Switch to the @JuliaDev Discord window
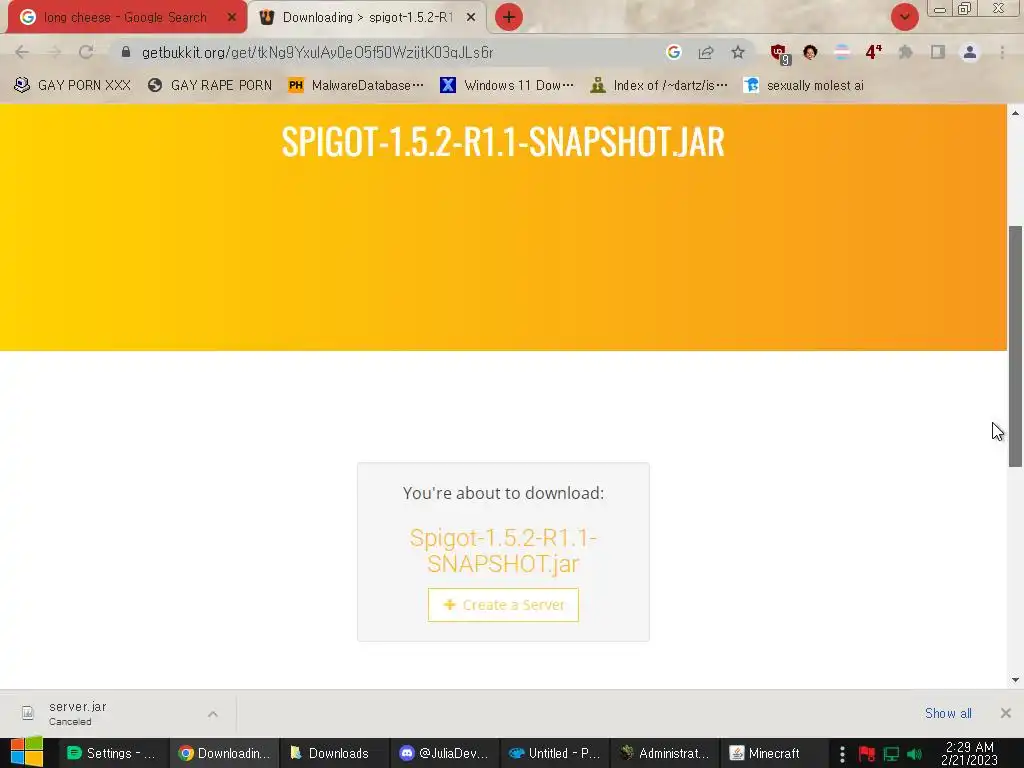The height and width of the screenshot is (768, 1024). point(445,753)
